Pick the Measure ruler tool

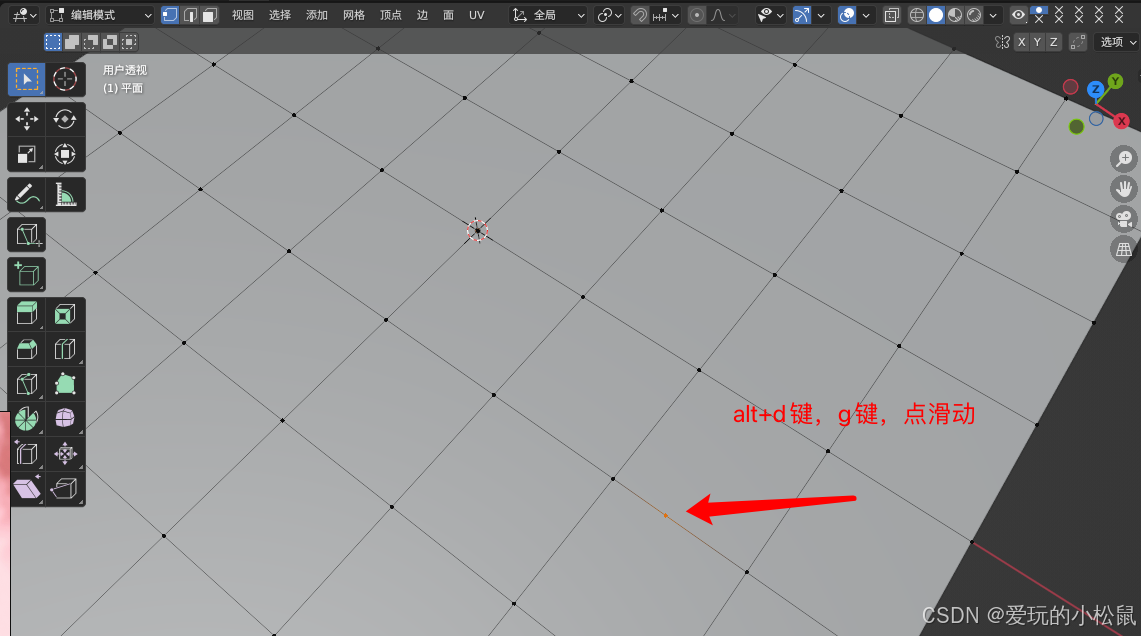tap(65, 195)
